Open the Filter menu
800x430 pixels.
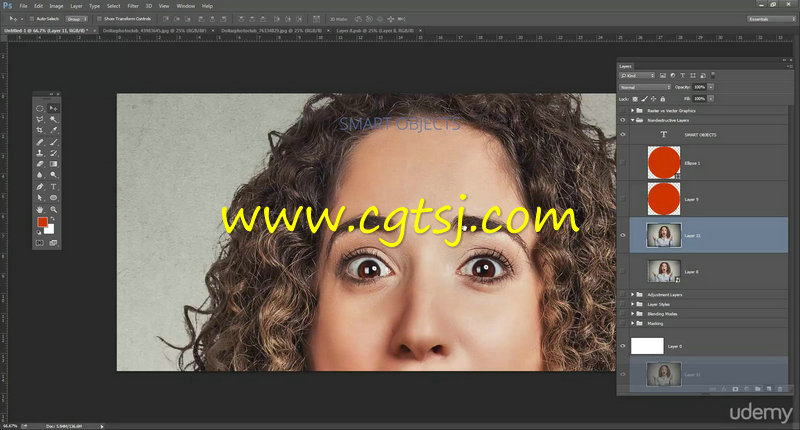coord(133,6)
